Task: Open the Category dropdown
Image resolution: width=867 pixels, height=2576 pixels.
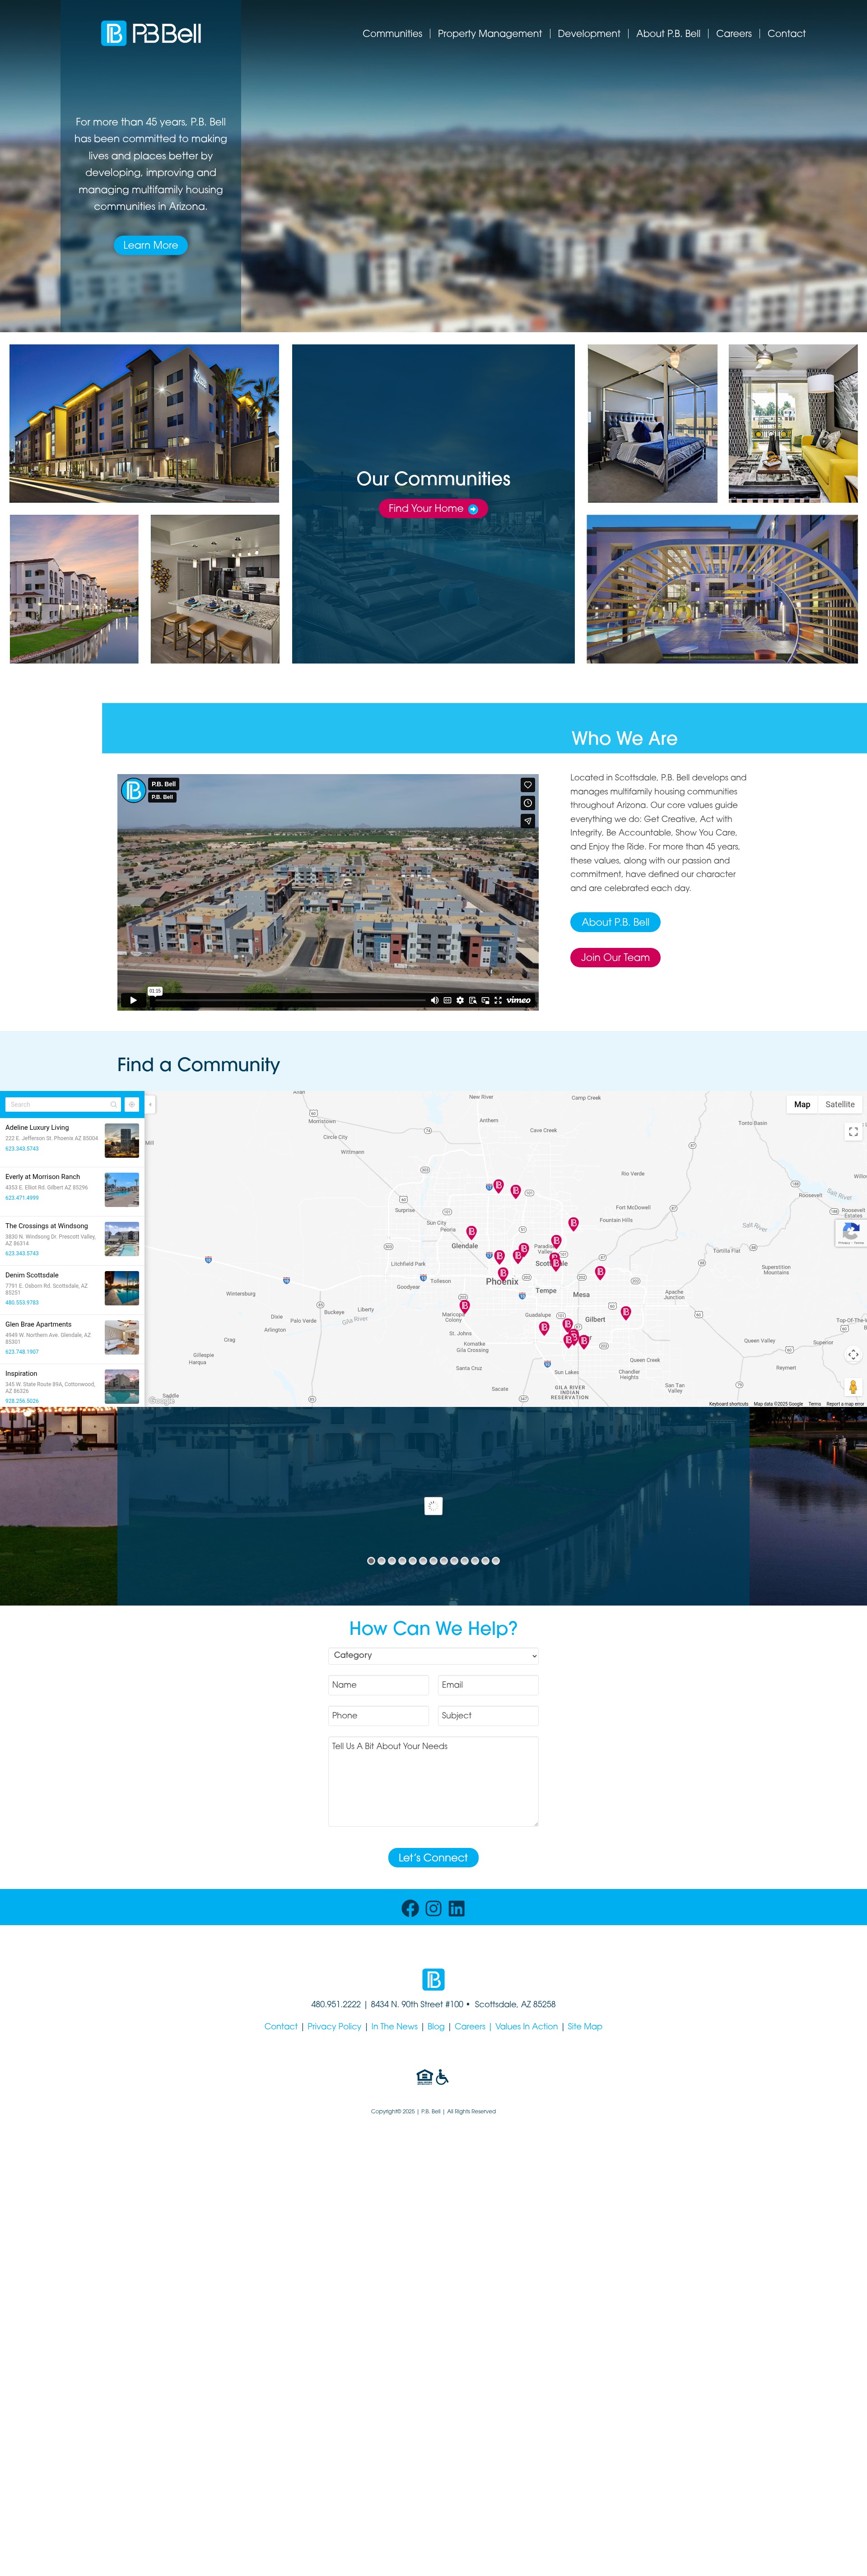Action: (x=433, y=1655)
